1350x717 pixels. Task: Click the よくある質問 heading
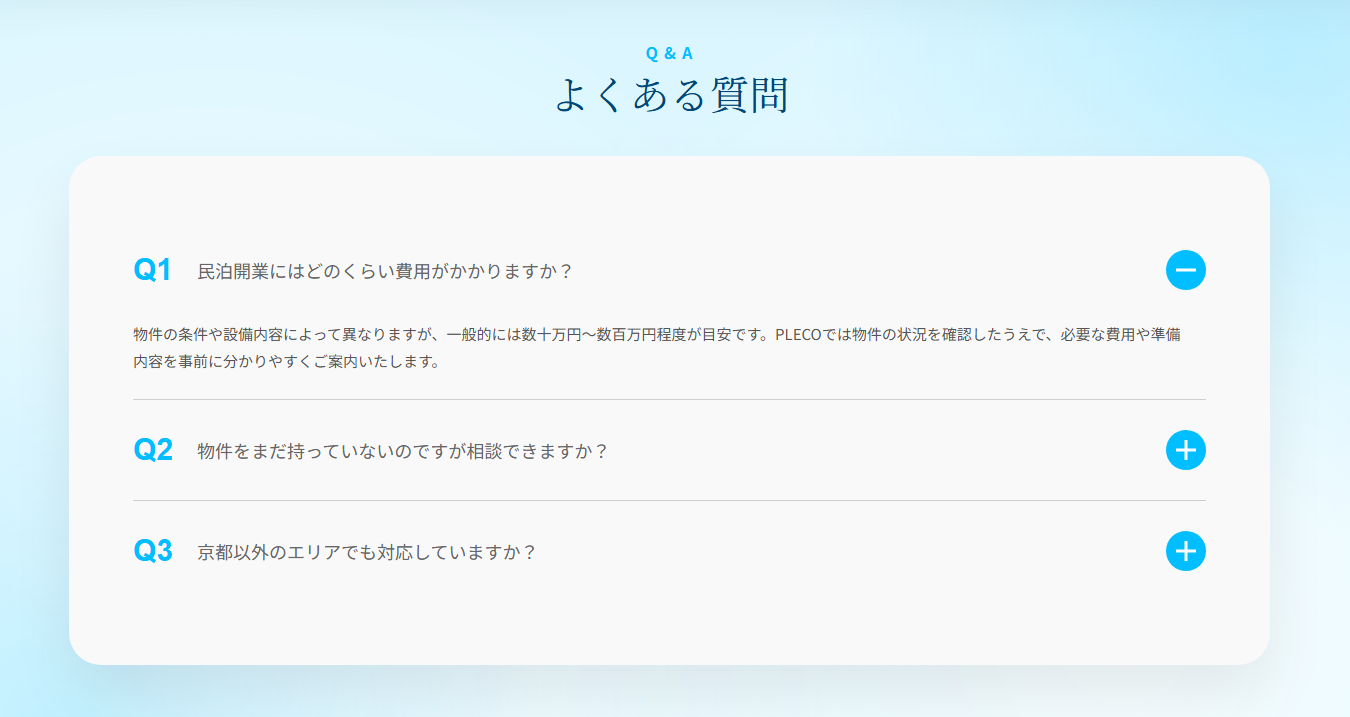click(670, 95)
